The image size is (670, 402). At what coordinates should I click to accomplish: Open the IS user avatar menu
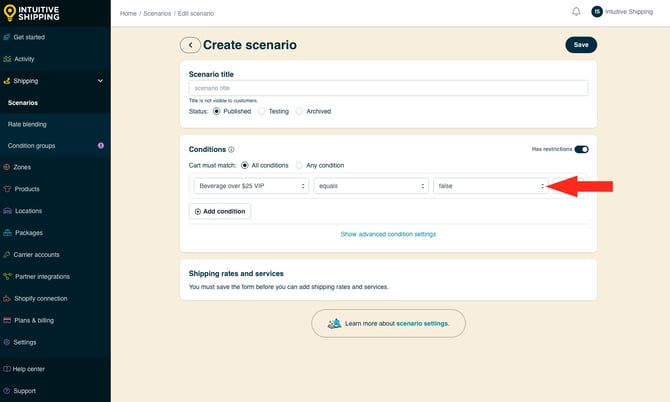[x=597, y=12]
